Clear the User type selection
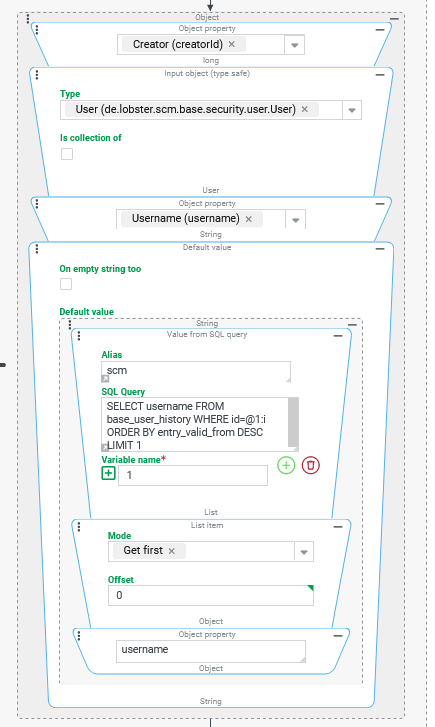Viewport: 435px width, 727px height. tap(305, 109)
